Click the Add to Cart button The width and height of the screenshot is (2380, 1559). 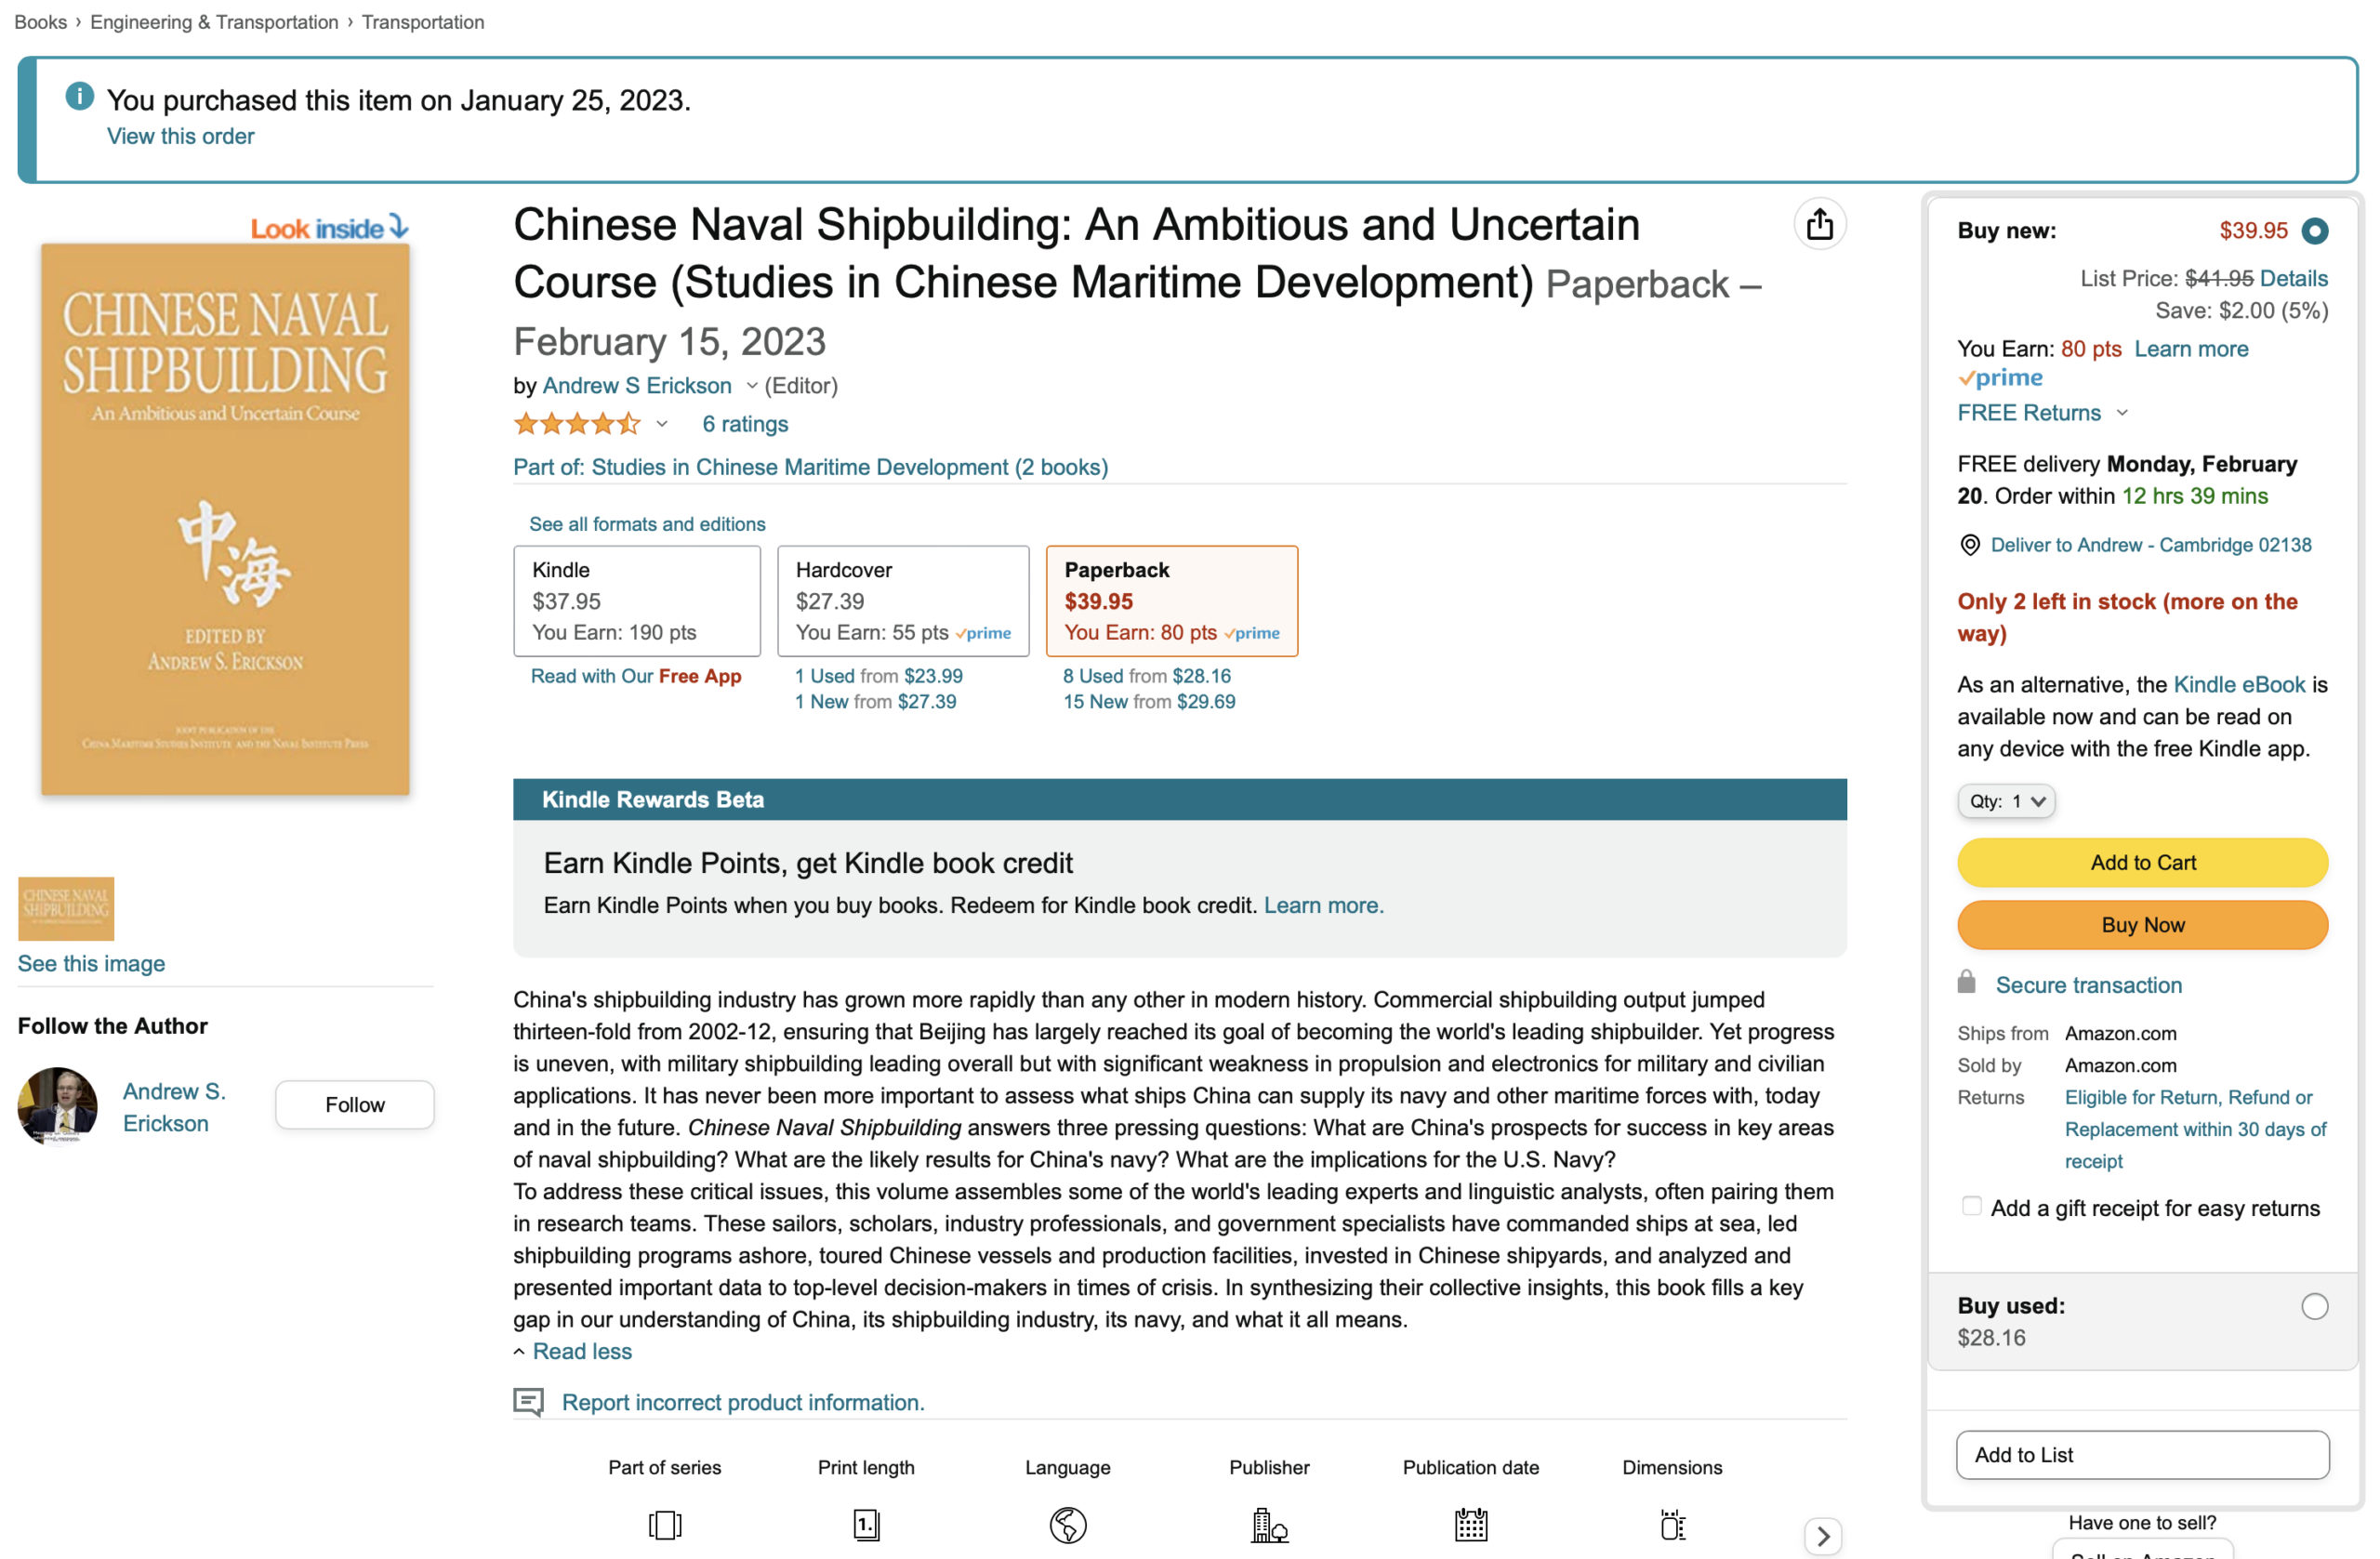pyautogui.click(x=2142, y=862)
